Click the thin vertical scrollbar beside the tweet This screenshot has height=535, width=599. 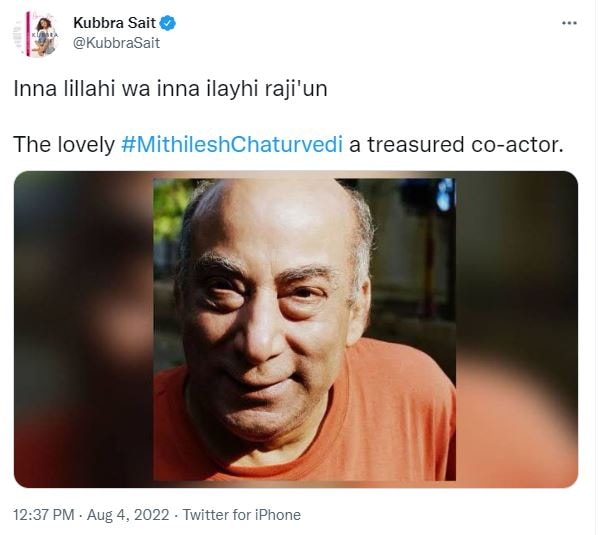pyautogui.click(x=596, y=268)
